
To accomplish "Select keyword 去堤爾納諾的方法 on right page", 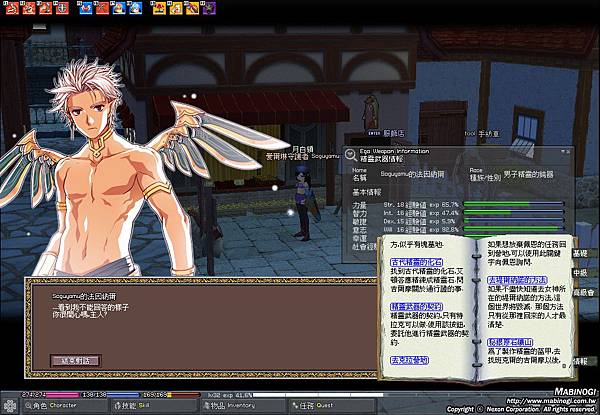I will 517,280.
